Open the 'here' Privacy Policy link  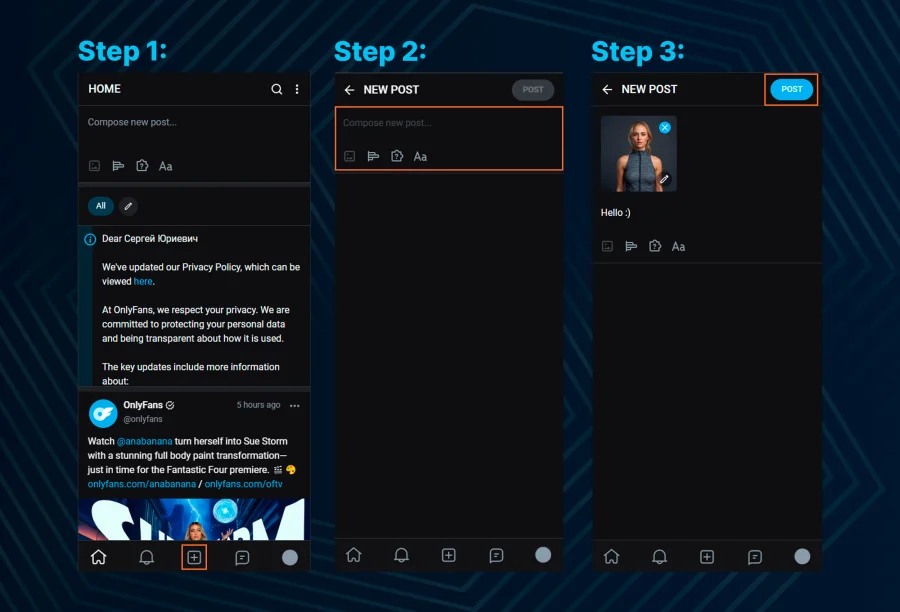(143, 282)
